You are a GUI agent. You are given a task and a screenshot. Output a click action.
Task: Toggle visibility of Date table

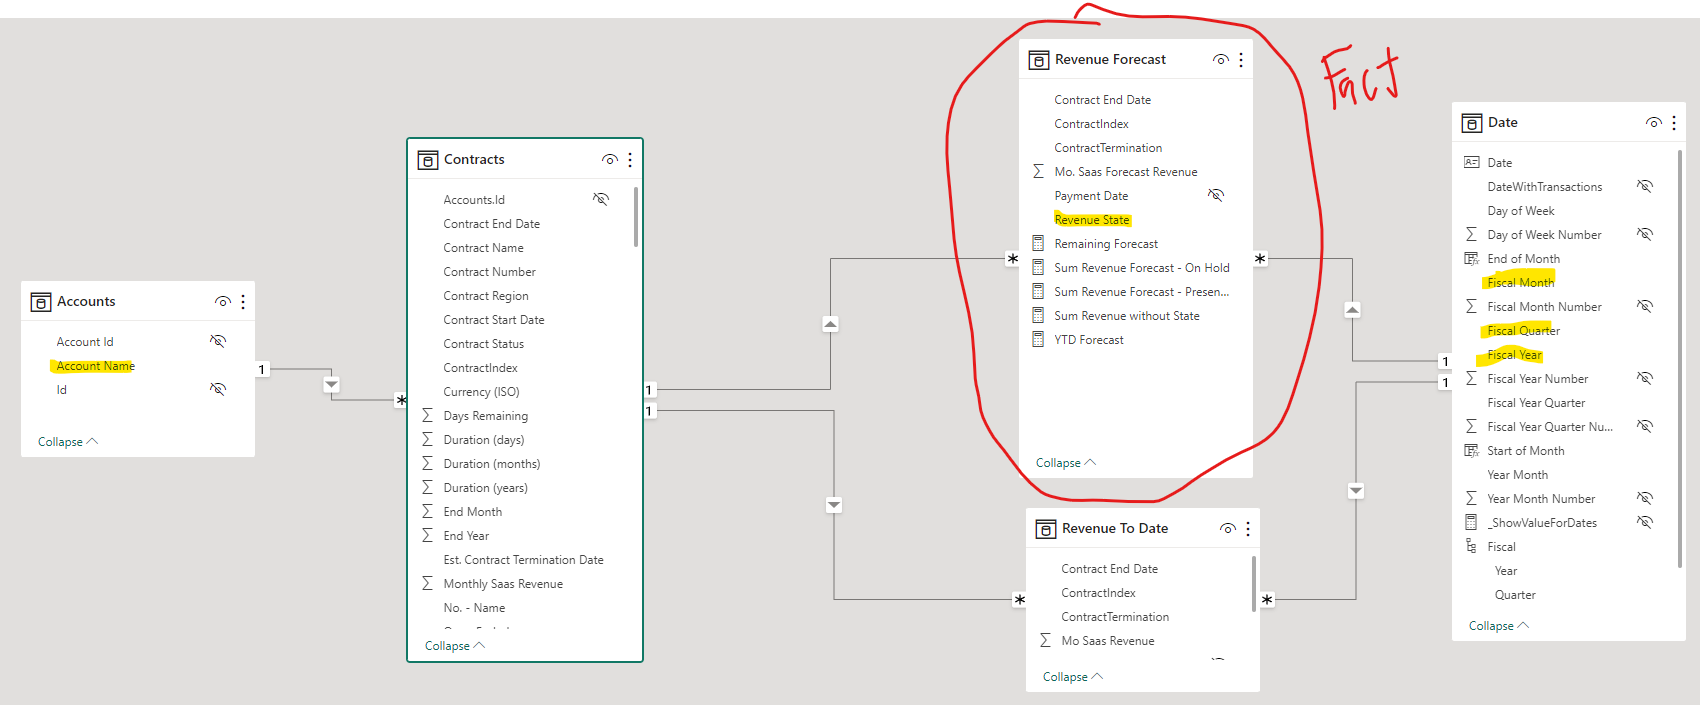point(1654,122)
